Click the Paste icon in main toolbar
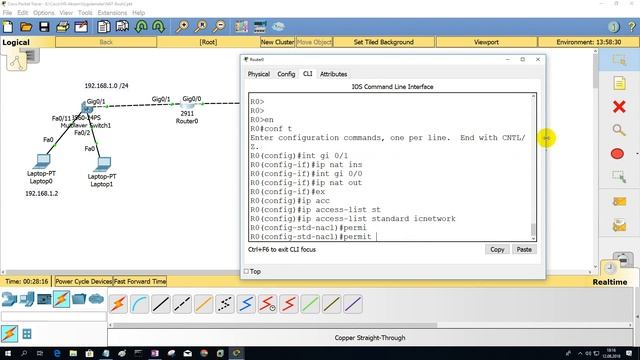 [122, 27]
